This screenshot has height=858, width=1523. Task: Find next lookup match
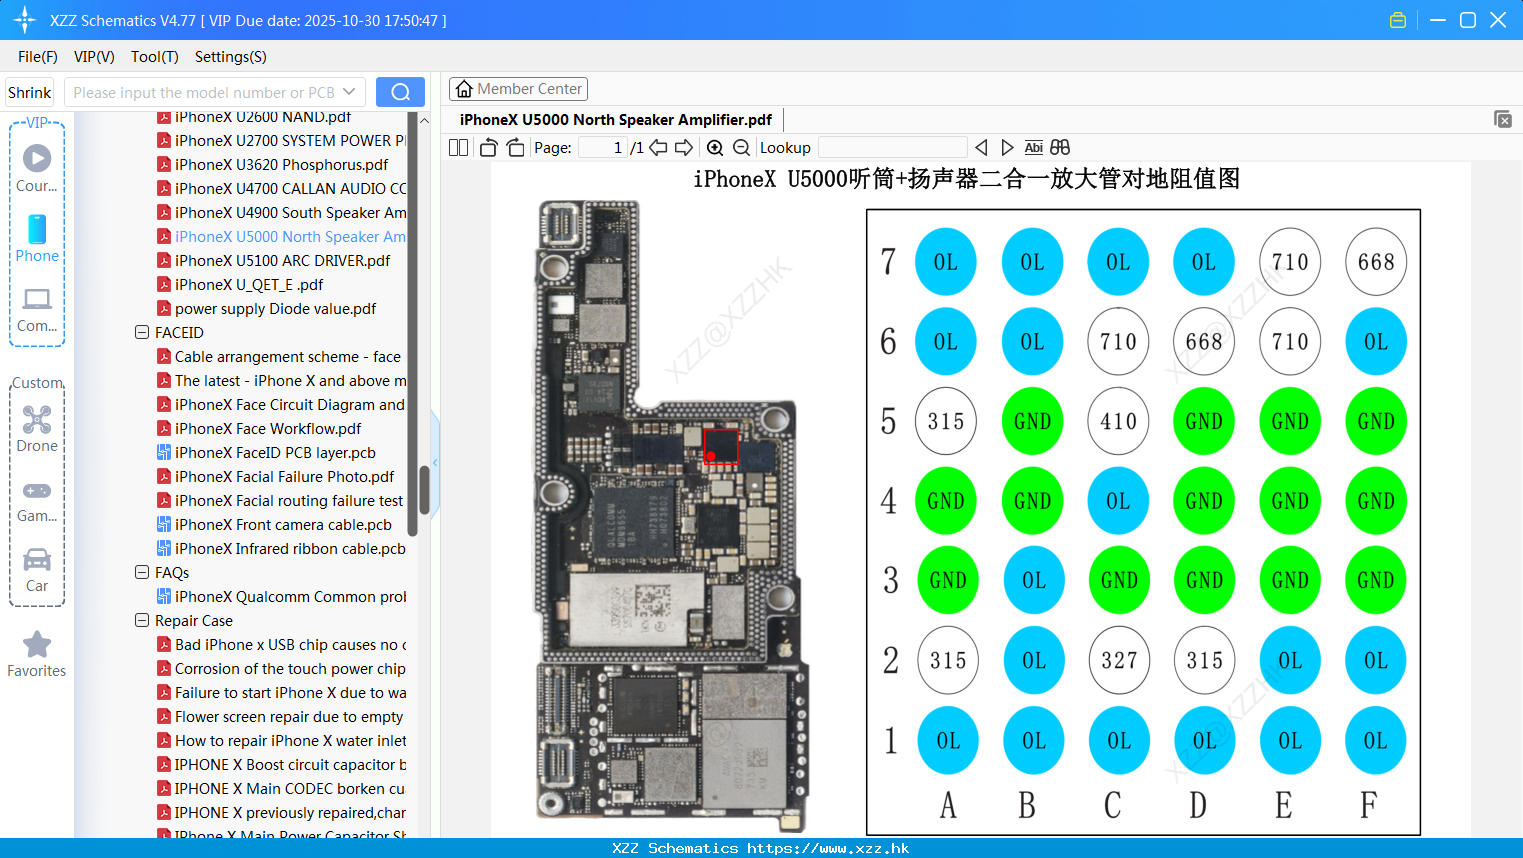tap(1007, 148)
